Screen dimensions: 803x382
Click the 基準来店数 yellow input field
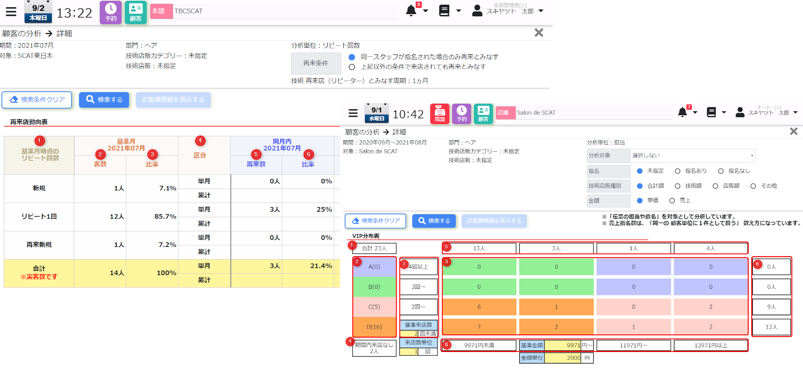point(409,334)
